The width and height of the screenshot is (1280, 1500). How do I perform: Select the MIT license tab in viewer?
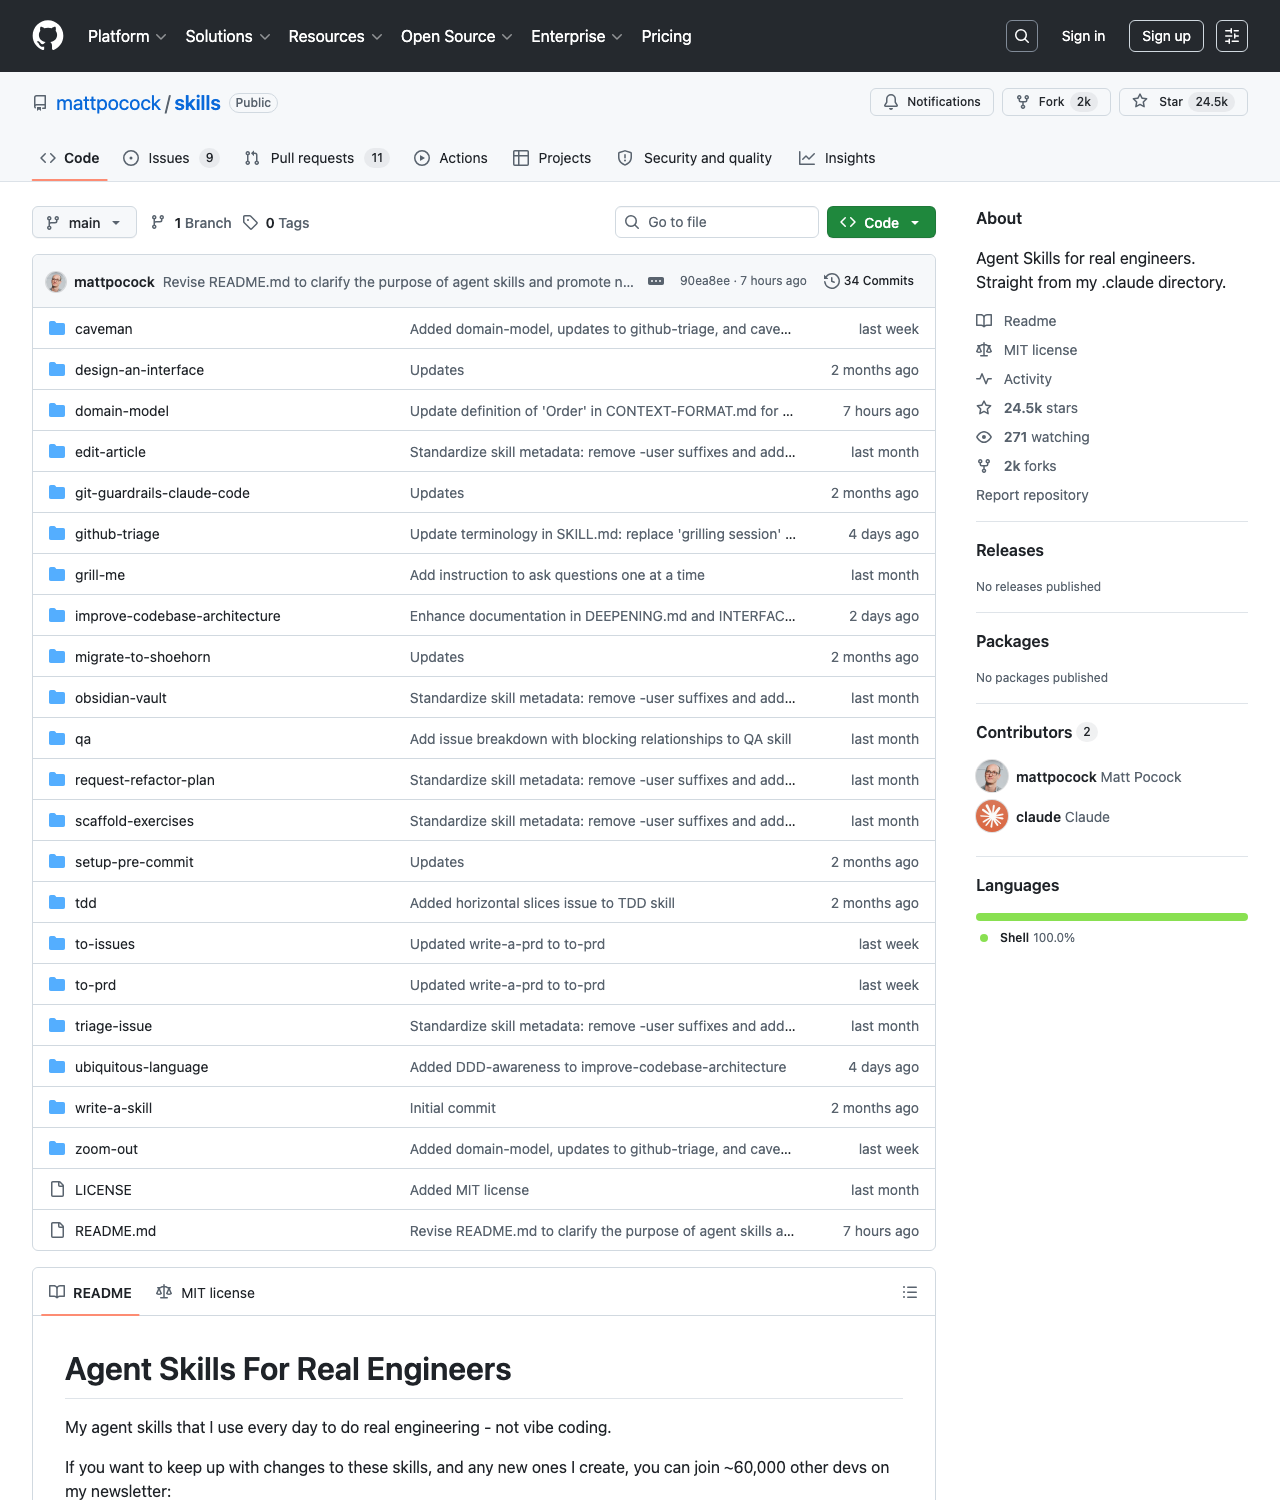(205, 1293)
